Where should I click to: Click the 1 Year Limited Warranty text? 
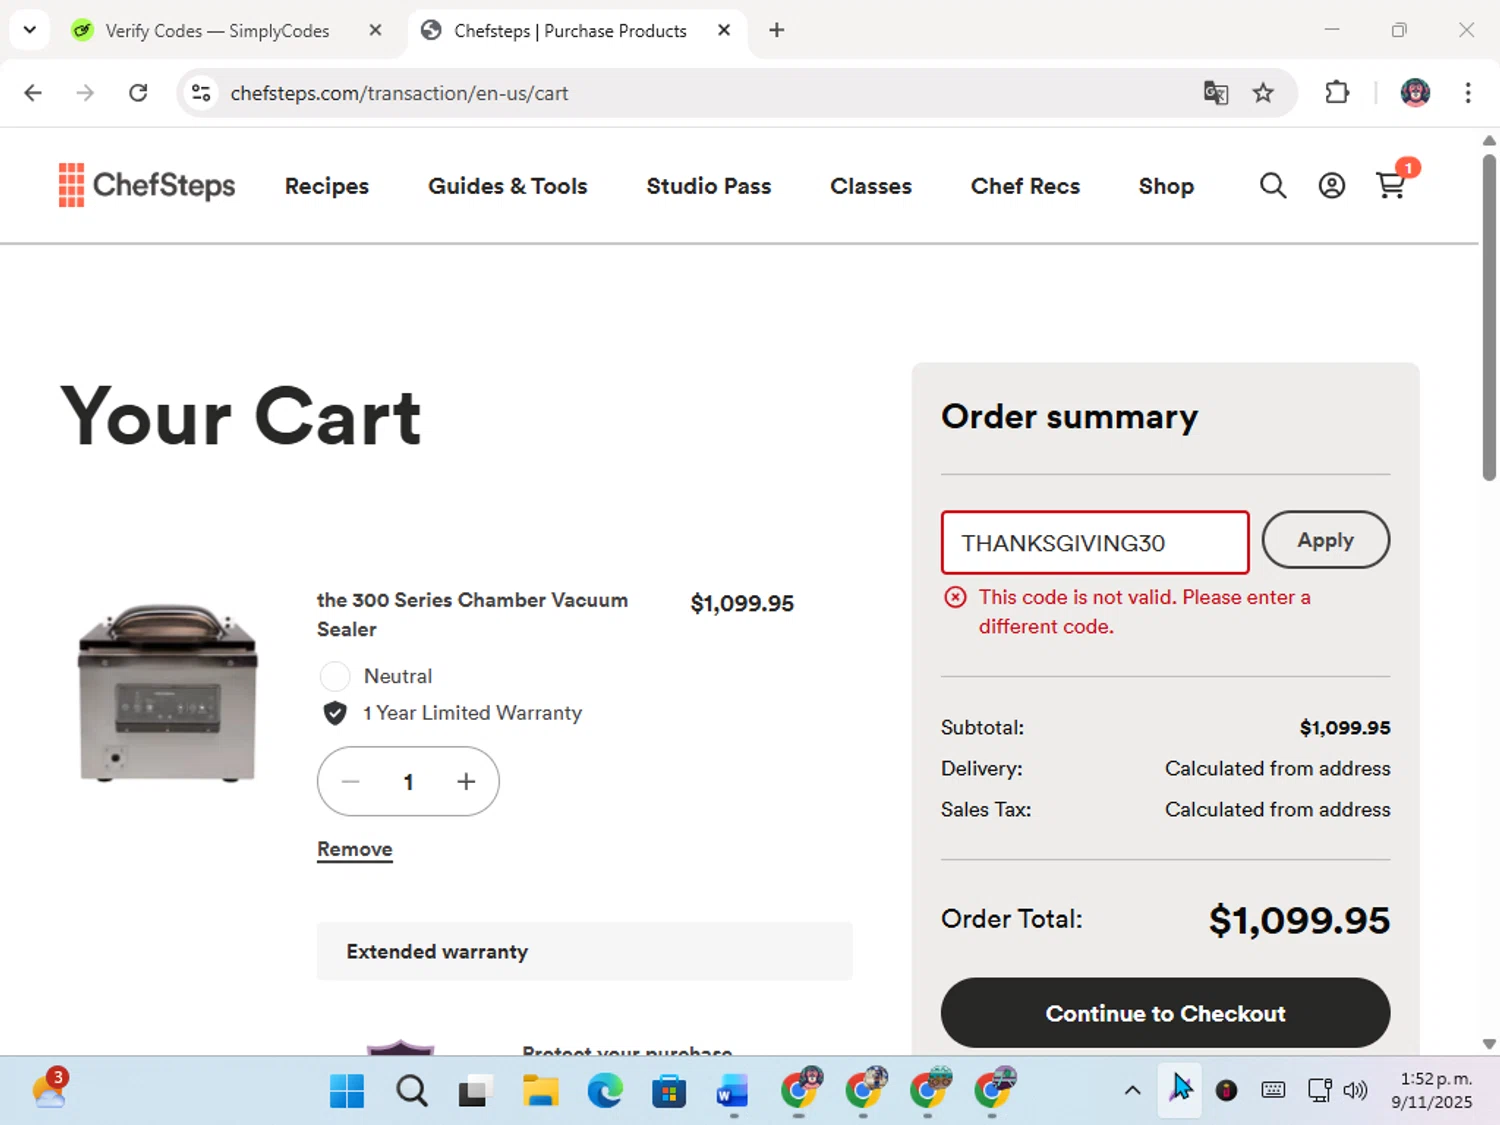(472, 713)
